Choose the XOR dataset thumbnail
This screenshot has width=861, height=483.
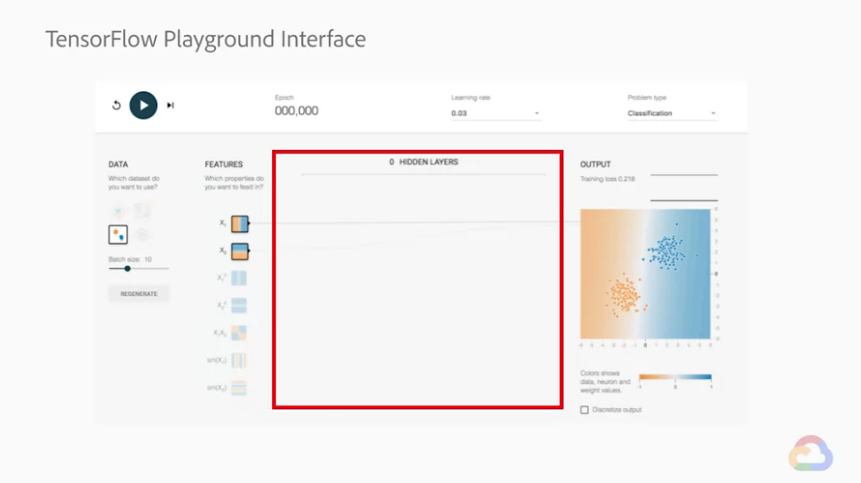point(142,211)
